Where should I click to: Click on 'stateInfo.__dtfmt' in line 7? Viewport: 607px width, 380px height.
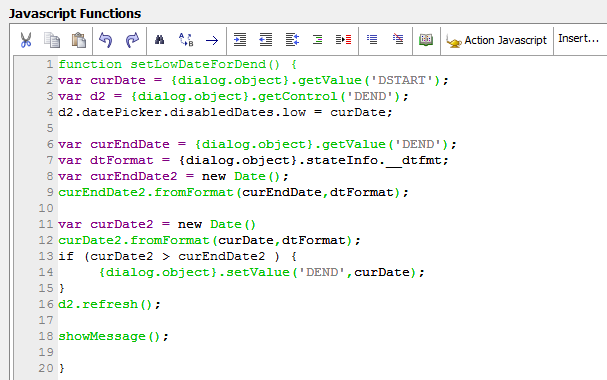coord(374,160)
